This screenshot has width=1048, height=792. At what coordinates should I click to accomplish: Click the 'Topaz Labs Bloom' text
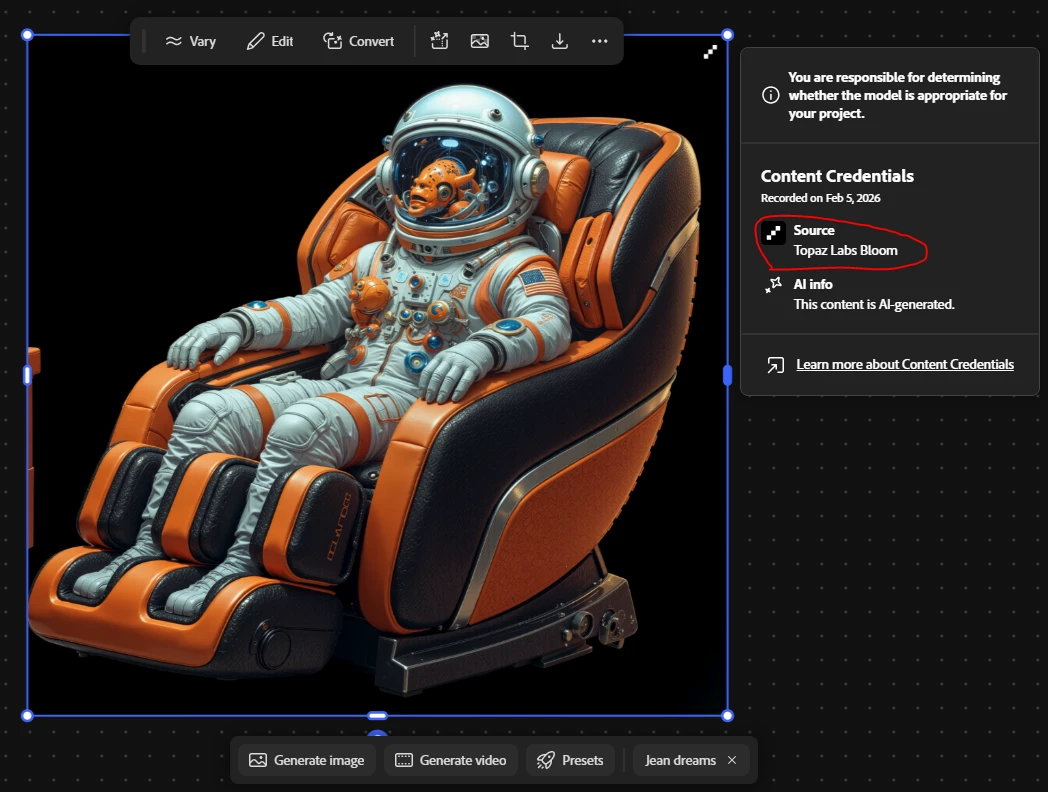845,251
